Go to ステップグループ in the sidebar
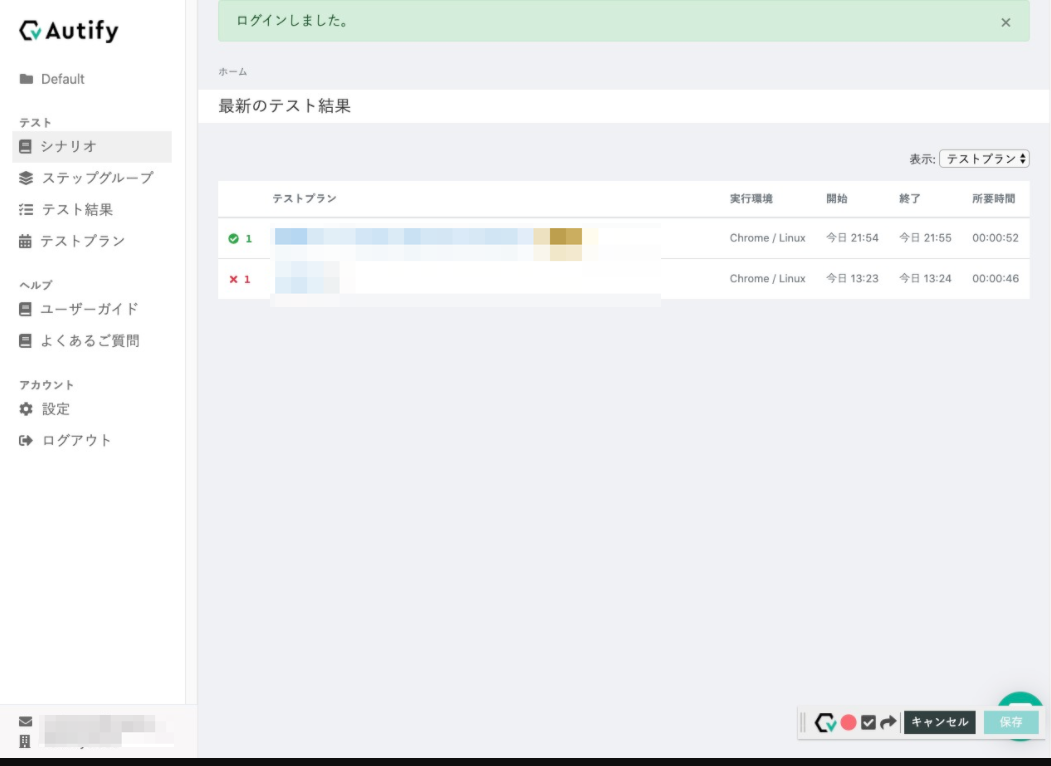Image resolution: width=1051 pixels, height=766 pixels. click(x=86, y=178)
